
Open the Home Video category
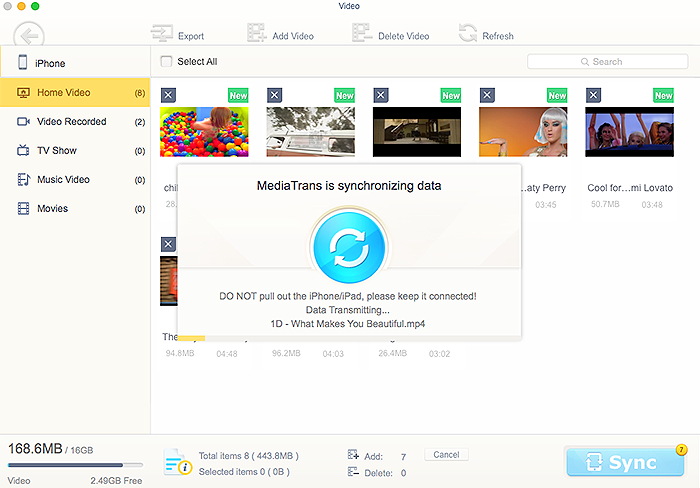point(75,92)
